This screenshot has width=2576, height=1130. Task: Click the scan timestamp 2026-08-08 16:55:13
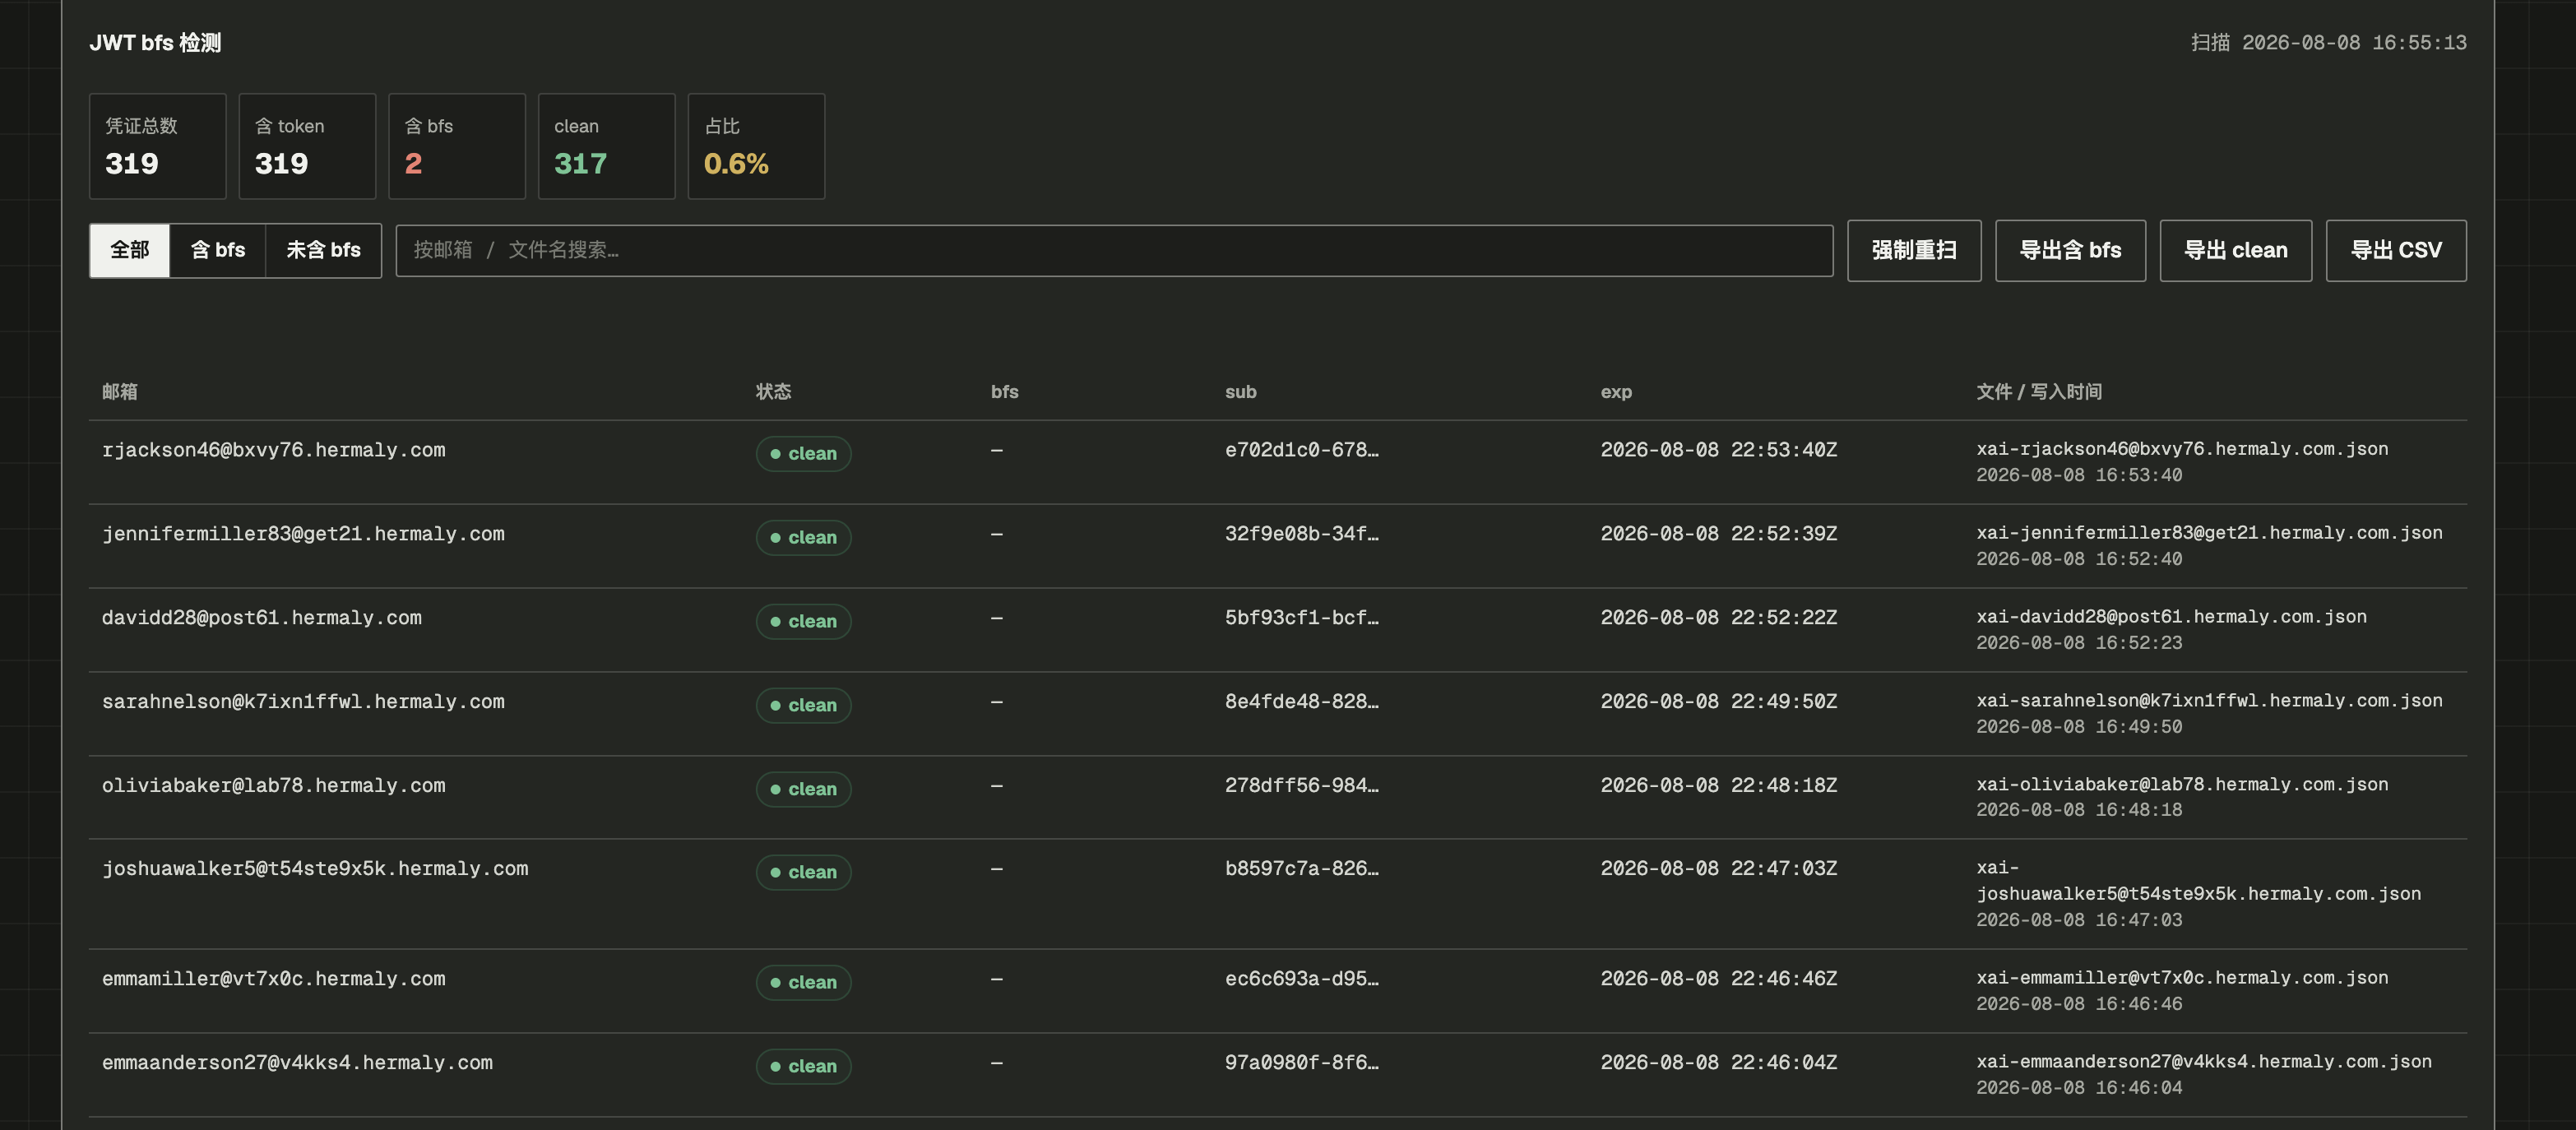2354,43
